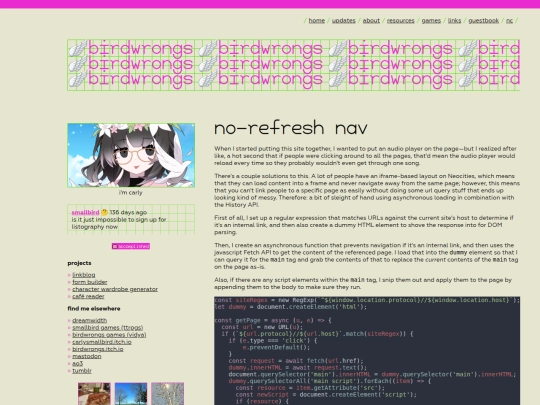Visit the dreamwidth profile link
540x405 pixels.
90,320
